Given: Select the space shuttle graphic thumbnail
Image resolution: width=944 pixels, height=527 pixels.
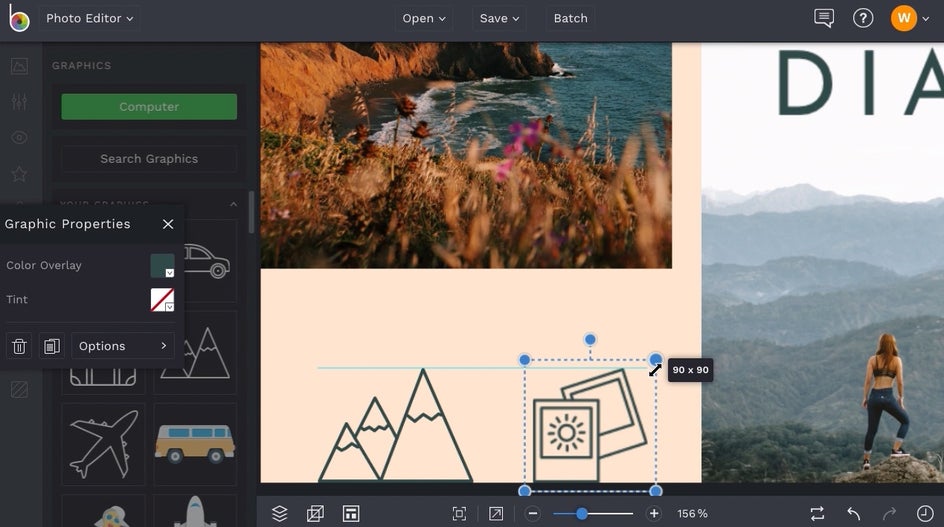Looking at the screenshot, I should click(x=195, y=511).
